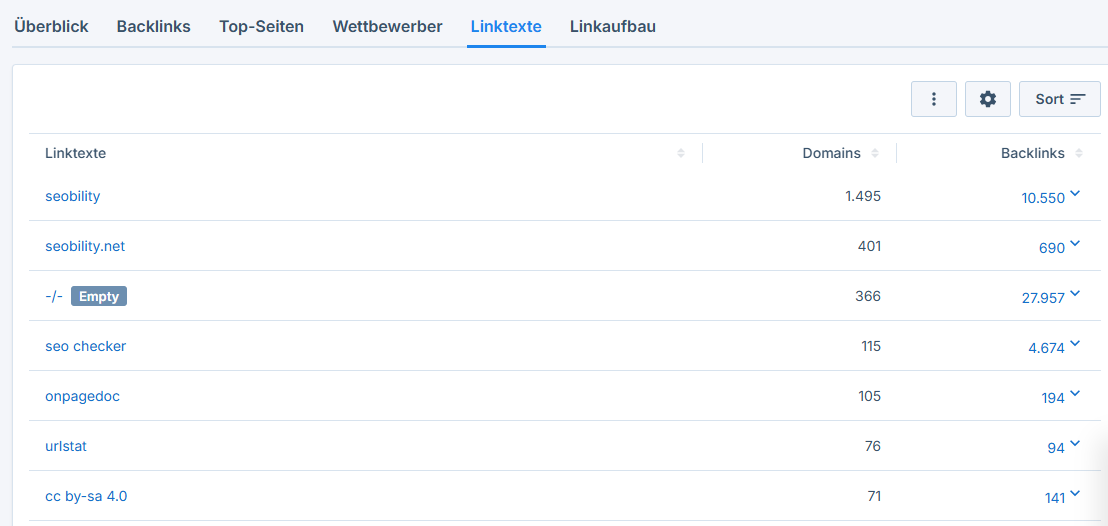This screenshot has height=526, width=1108.
Task: Click the -/- empty link text
Action: click(54, 296)
